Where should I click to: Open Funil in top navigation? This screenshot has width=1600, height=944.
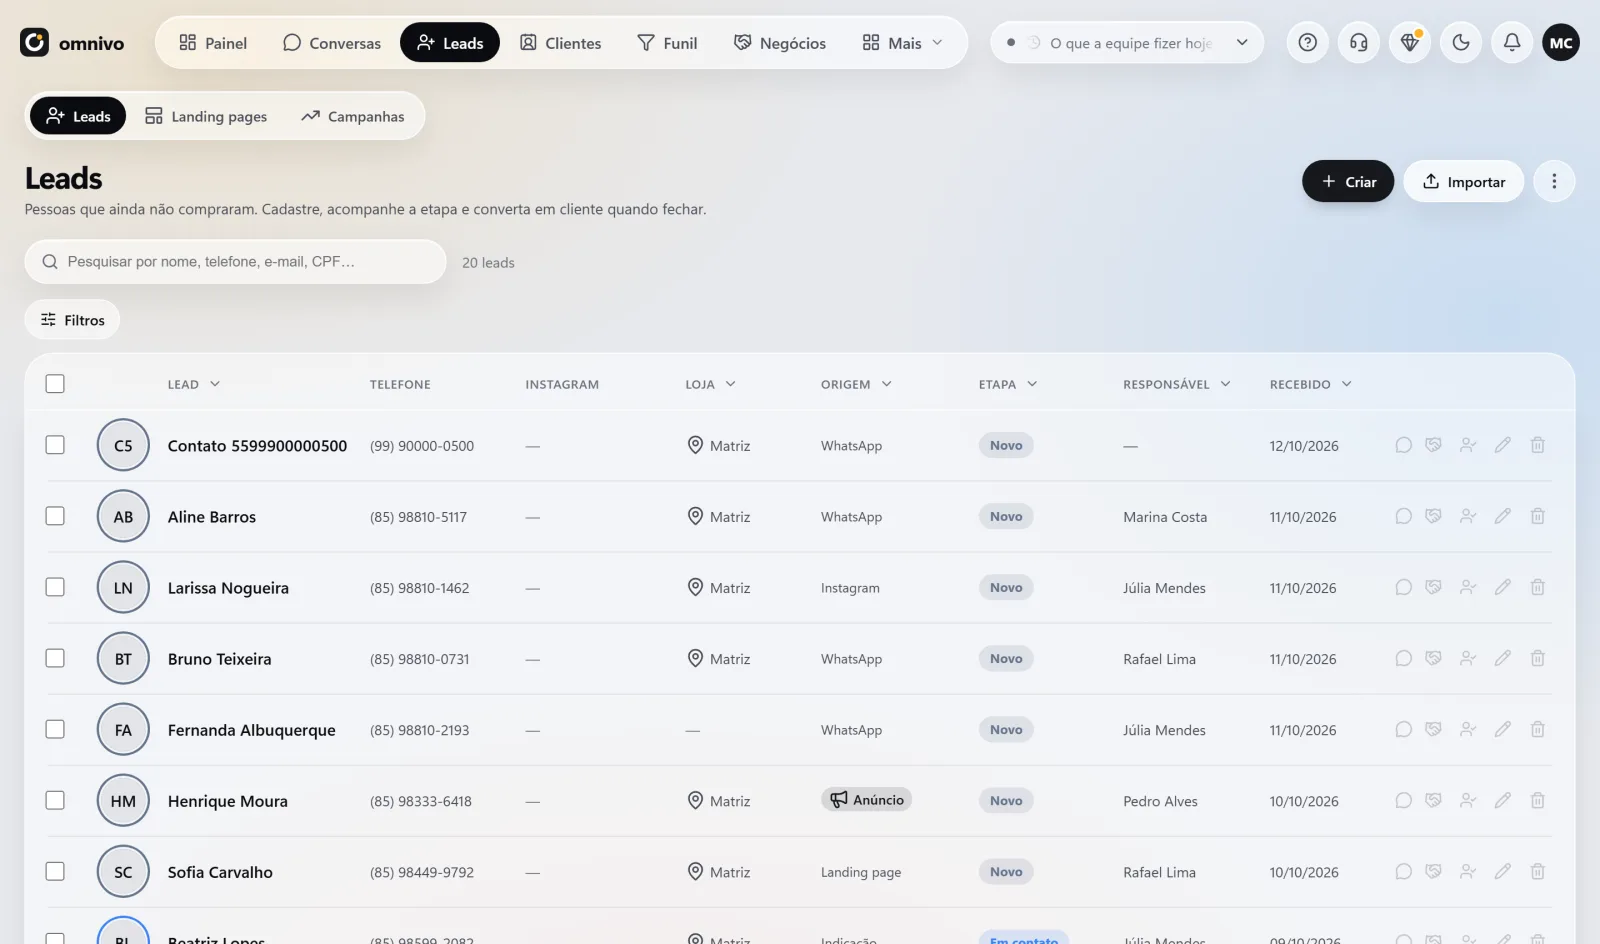(667, 42)
